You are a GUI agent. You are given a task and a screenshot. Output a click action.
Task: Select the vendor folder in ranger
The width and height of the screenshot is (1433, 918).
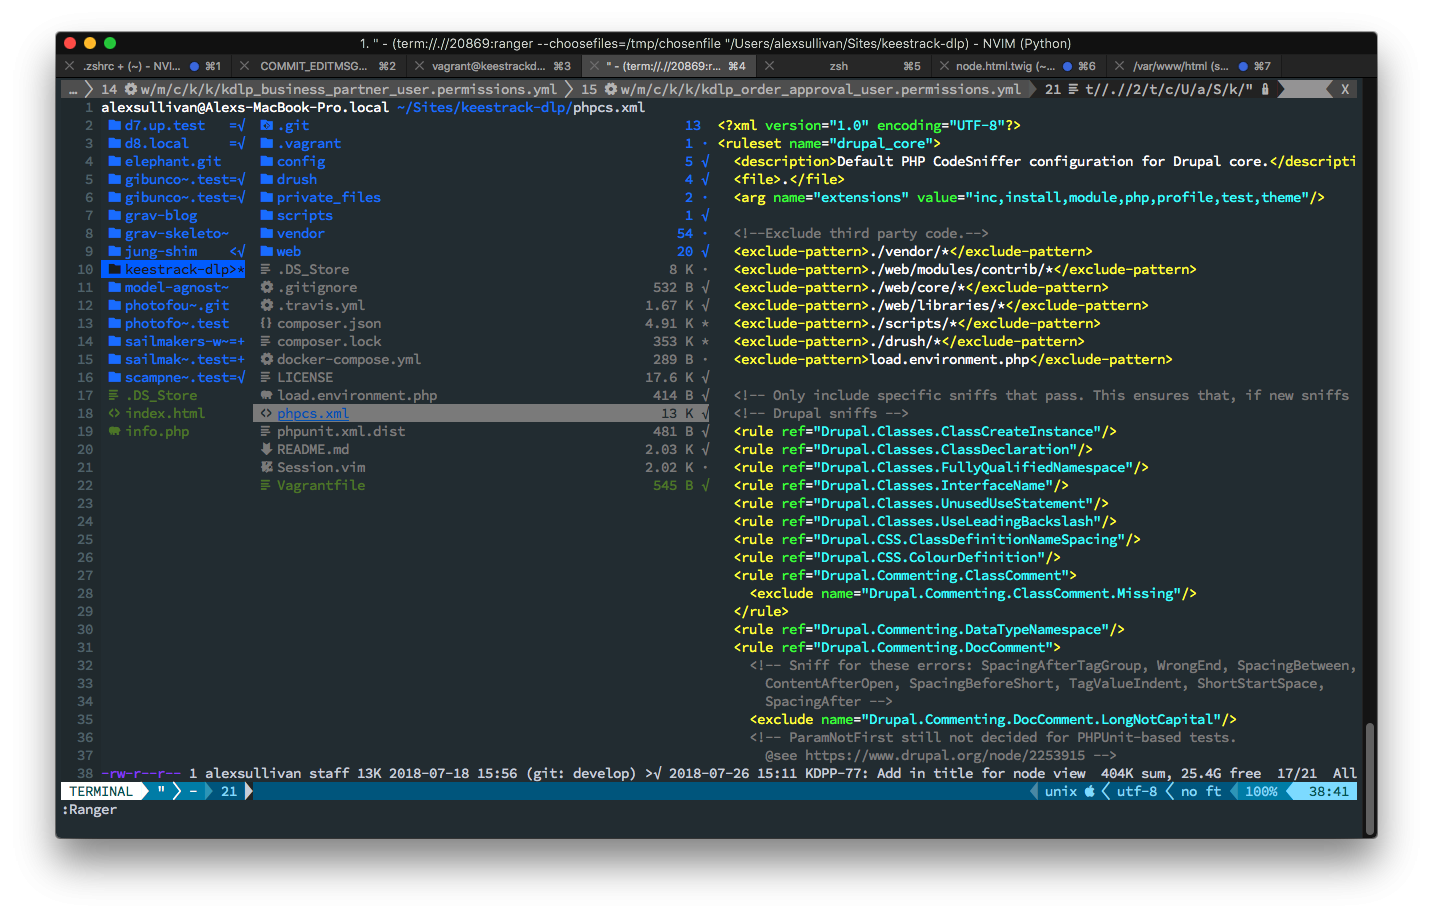pyautogui.click(x=300, y=233)
